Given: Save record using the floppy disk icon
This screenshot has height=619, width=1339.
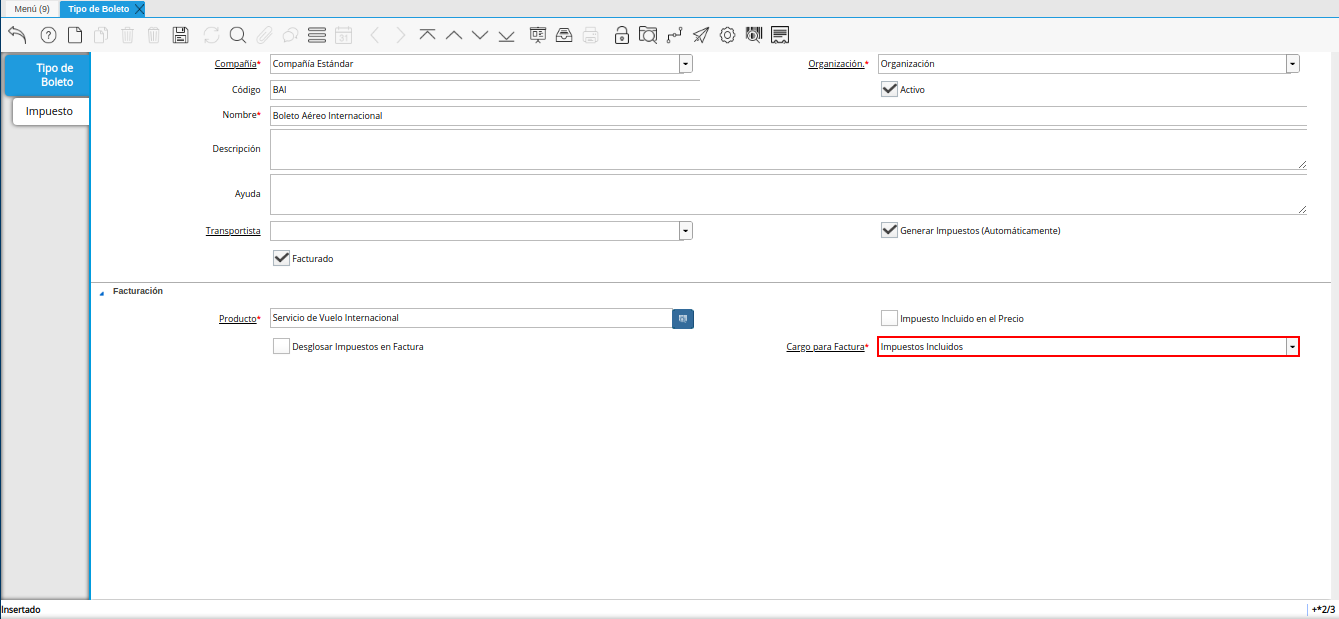Looking at the screenshot, I should coord(180,35).
